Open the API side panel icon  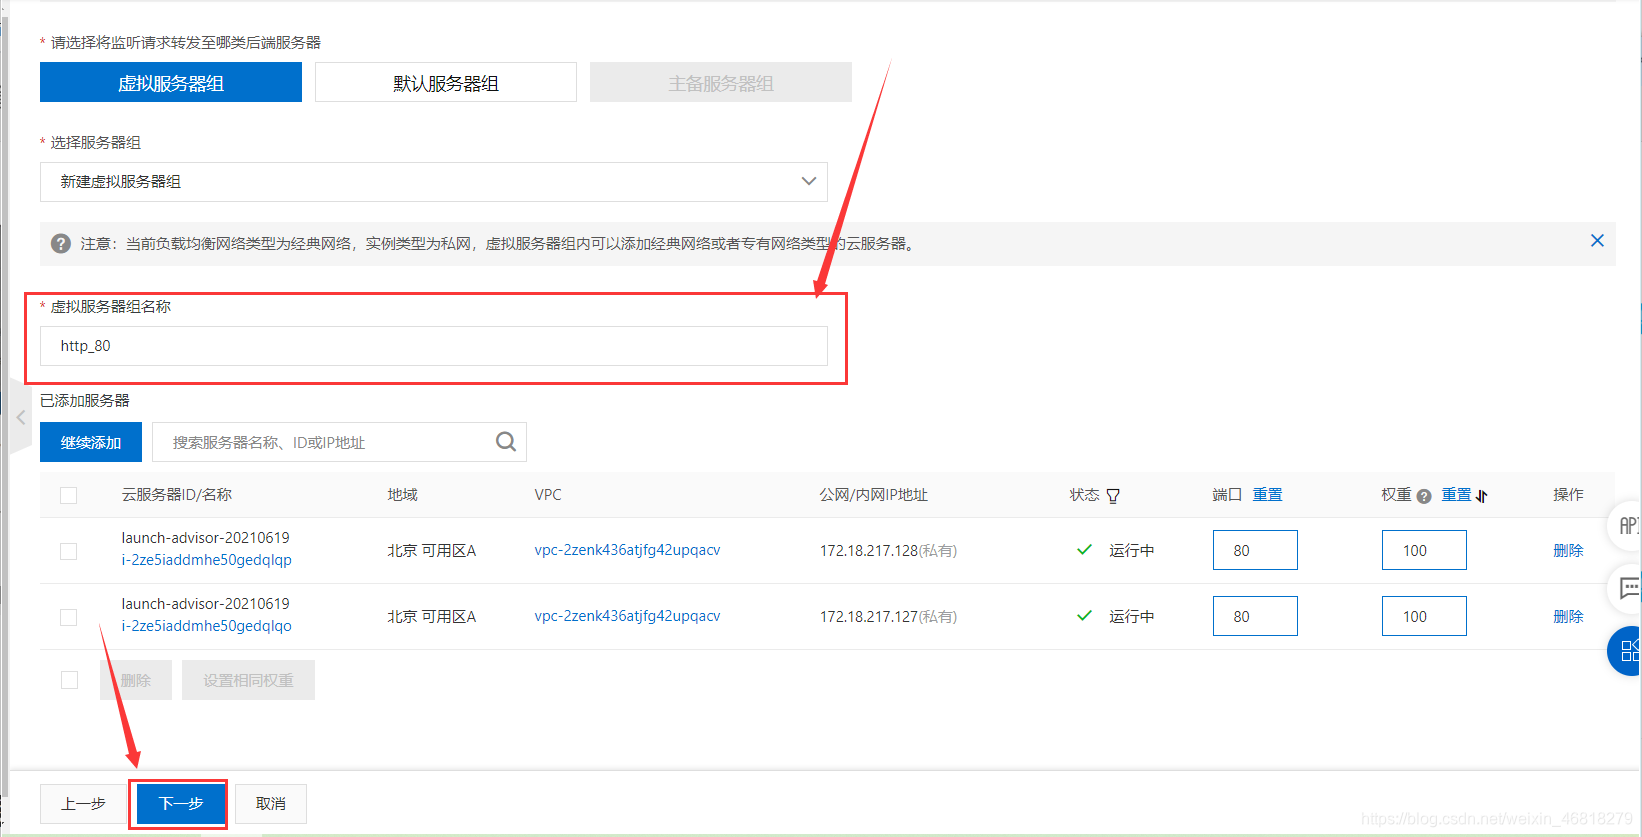tap(1628, 525)
